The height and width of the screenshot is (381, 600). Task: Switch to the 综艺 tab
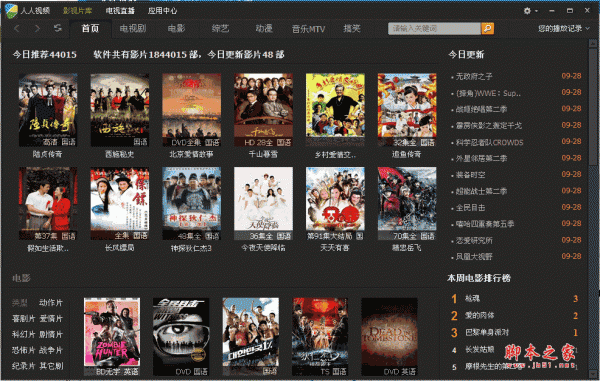220,29
